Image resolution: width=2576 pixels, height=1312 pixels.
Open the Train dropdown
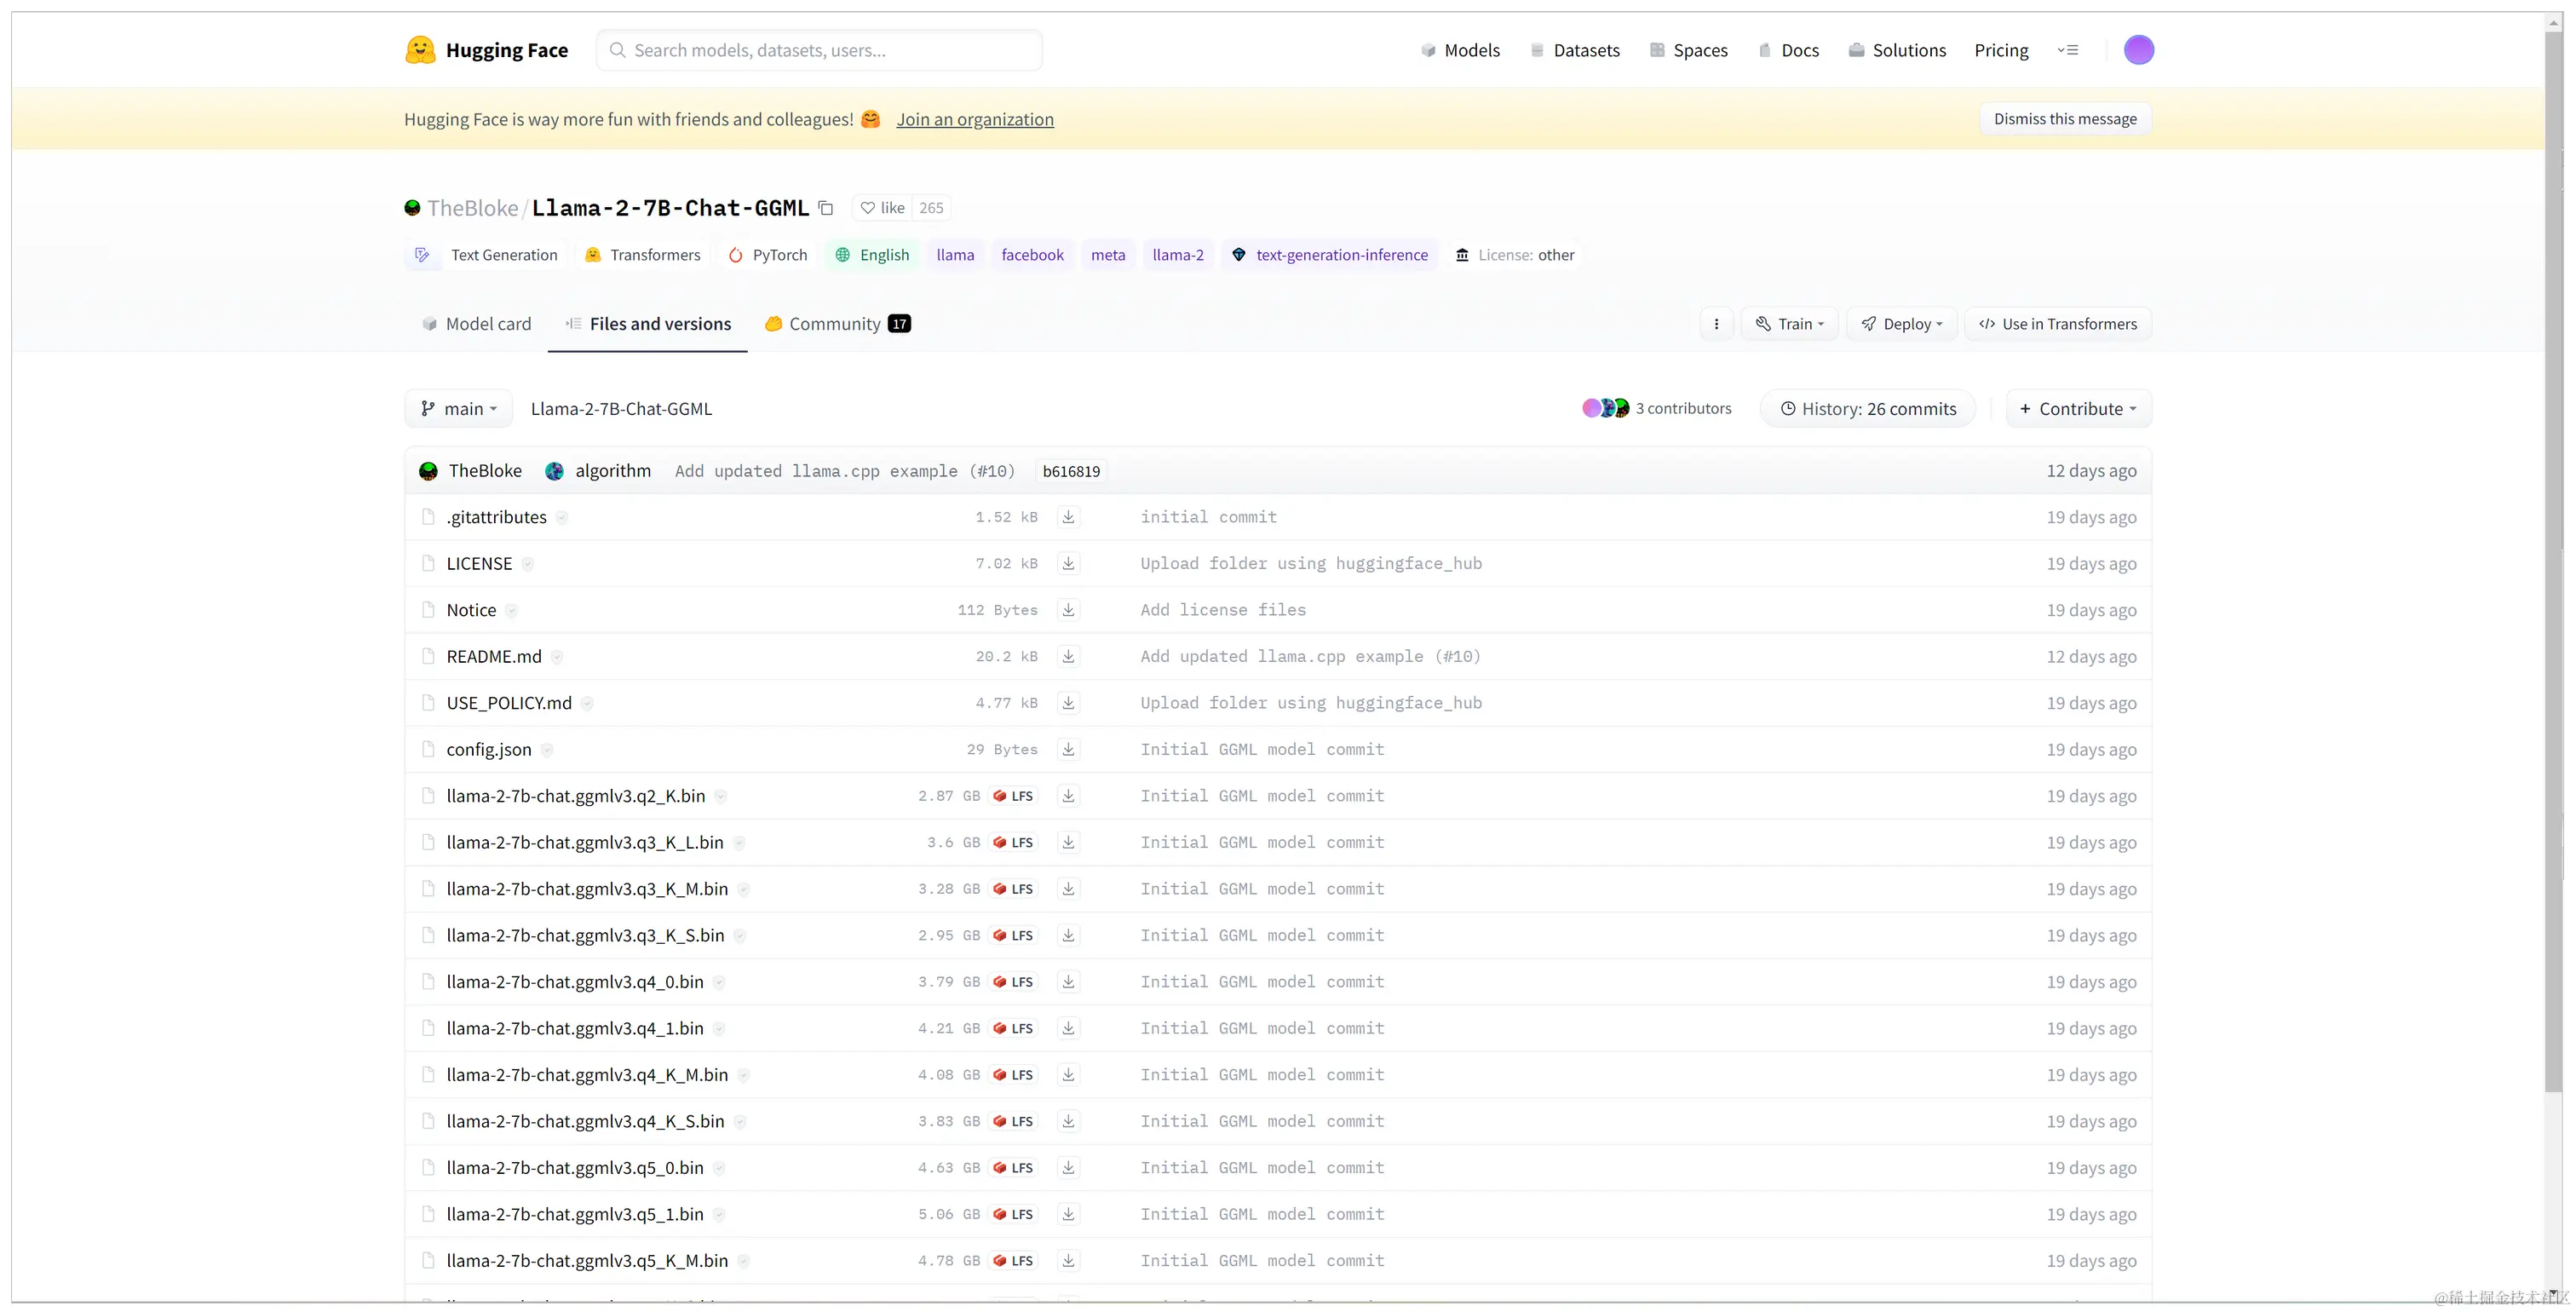[1789, 324]
